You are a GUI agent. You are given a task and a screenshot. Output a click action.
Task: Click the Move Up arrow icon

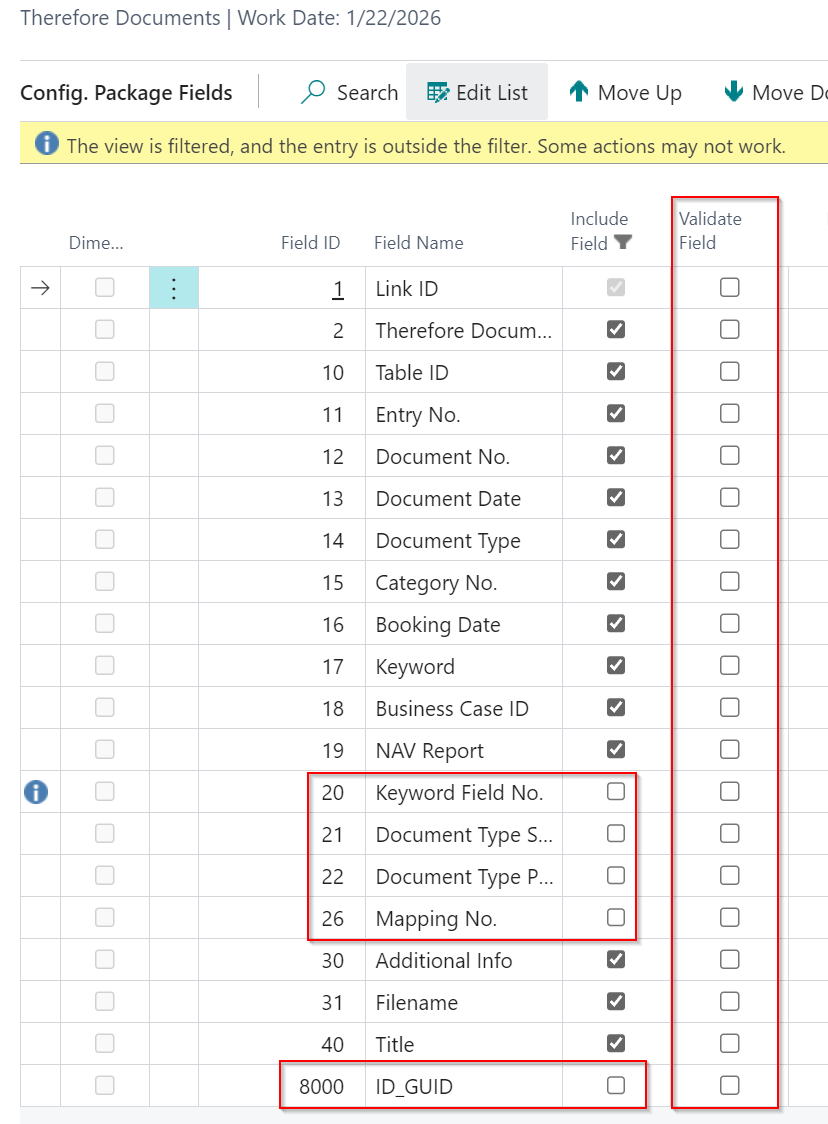pyautogui.click(x=578, y=92)
